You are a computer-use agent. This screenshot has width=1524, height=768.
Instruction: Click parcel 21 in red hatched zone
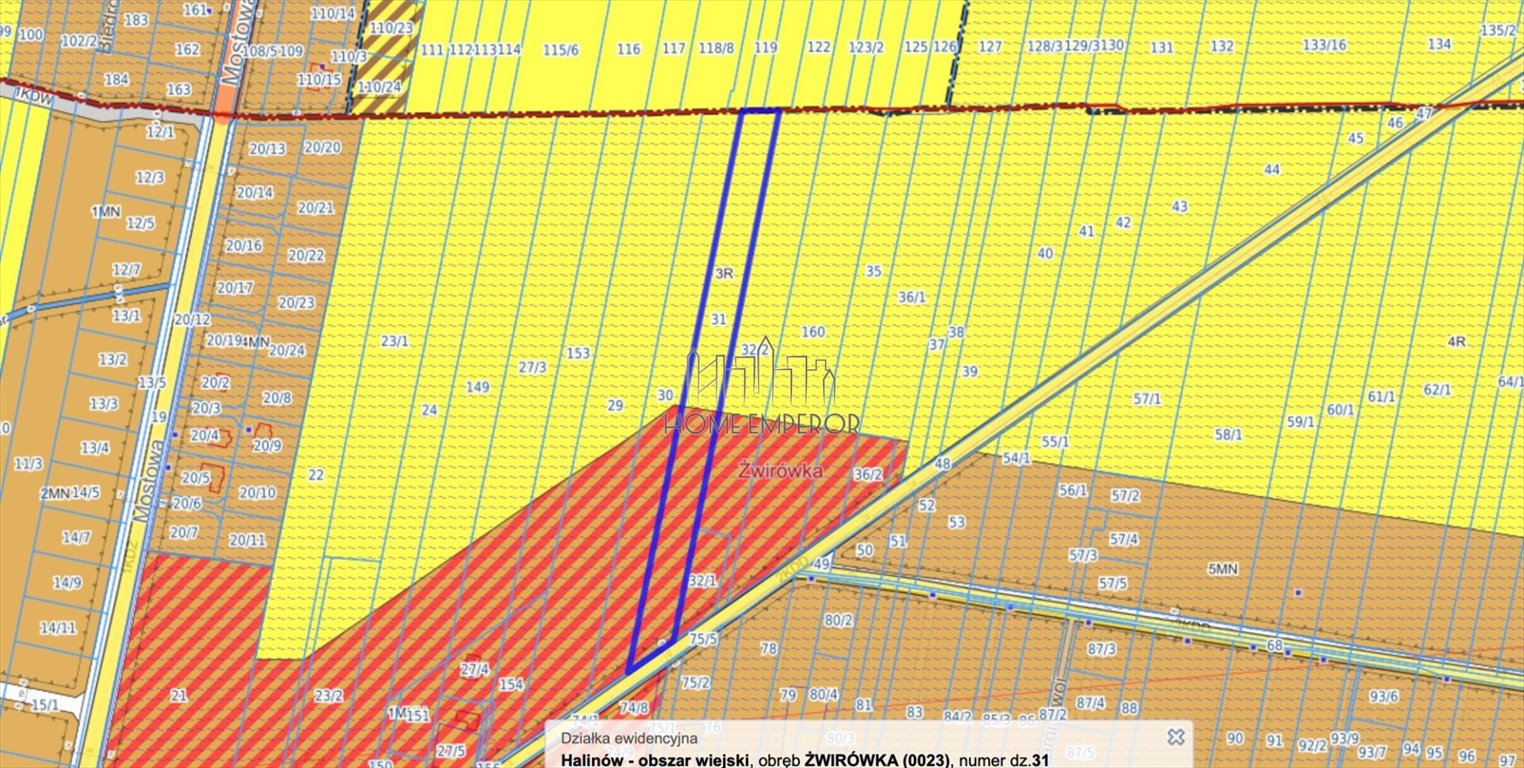[179, 696]
